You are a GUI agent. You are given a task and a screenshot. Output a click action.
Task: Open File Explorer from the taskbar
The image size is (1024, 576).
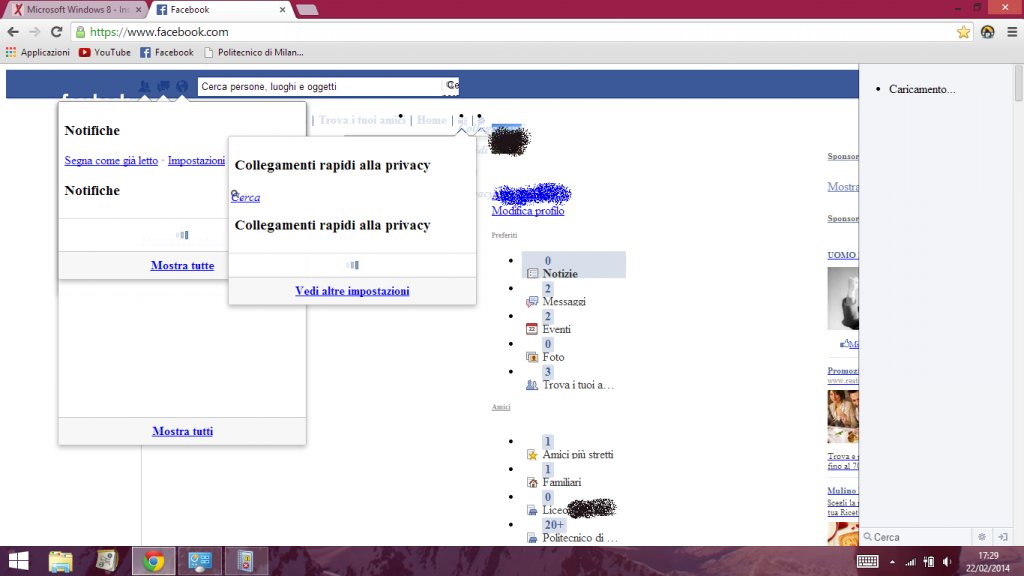coord(61,561)
